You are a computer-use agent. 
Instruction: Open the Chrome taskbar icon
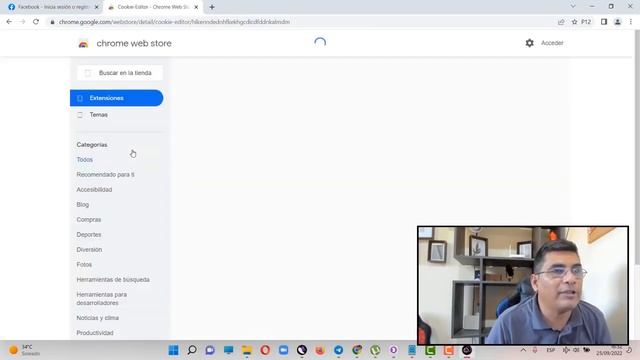click(x=357, y=350)
